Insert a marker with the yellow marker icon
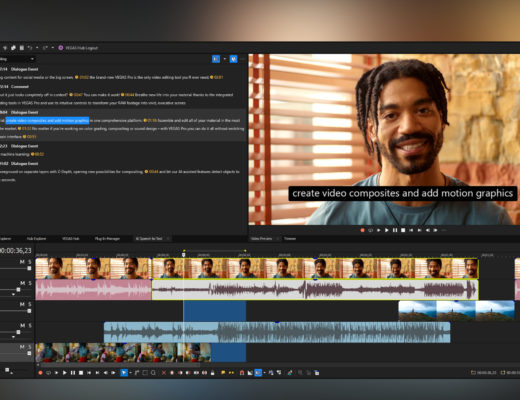This screenshot has width=520, height=400. (x=223, y=373)
